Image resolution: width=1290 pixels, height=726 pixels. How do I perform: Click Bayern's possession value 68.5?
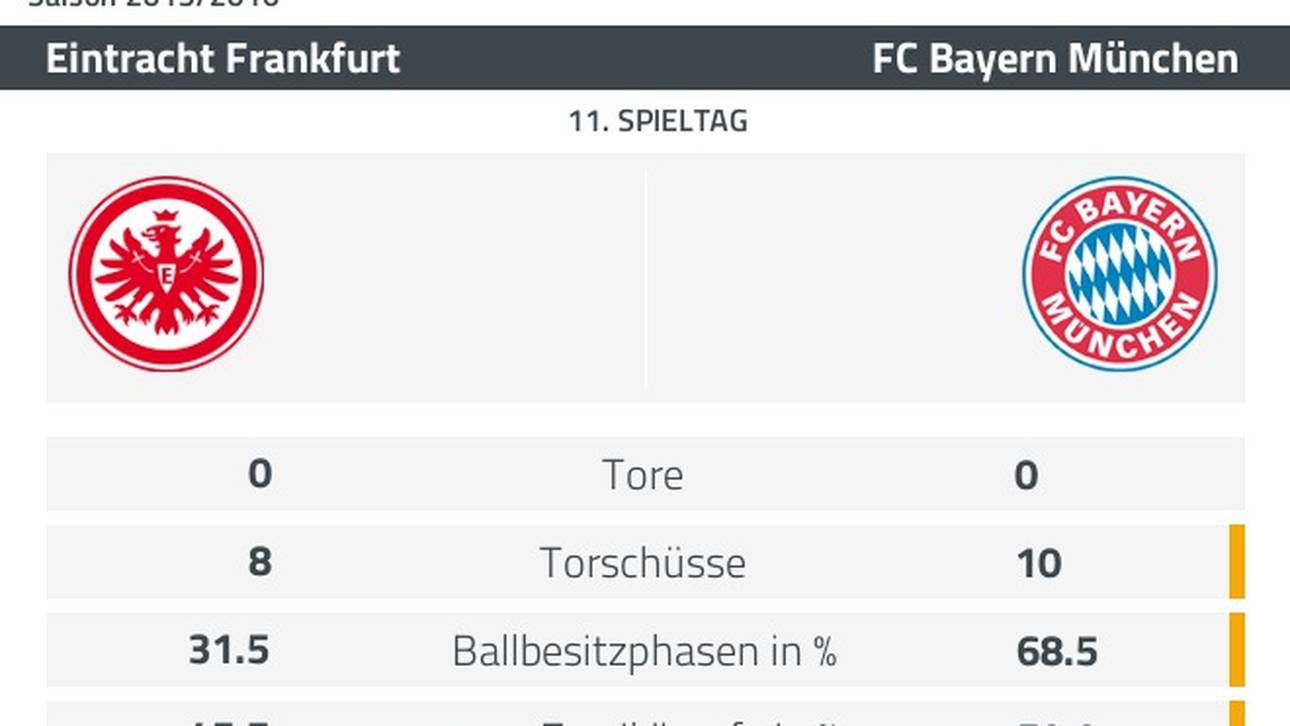click(1057, 652)
